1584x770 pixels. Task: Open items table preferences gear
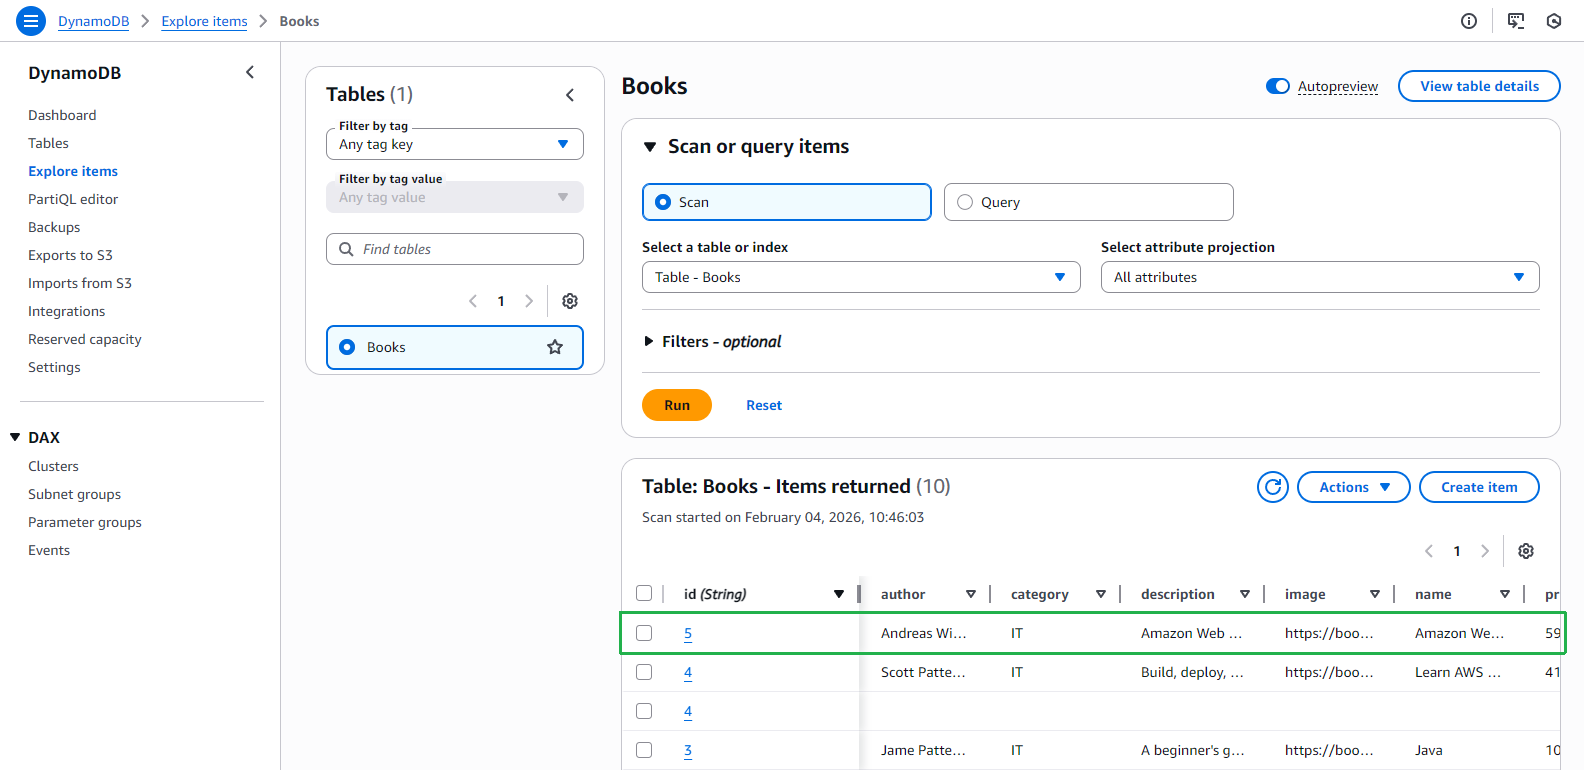pos(1526,551)
